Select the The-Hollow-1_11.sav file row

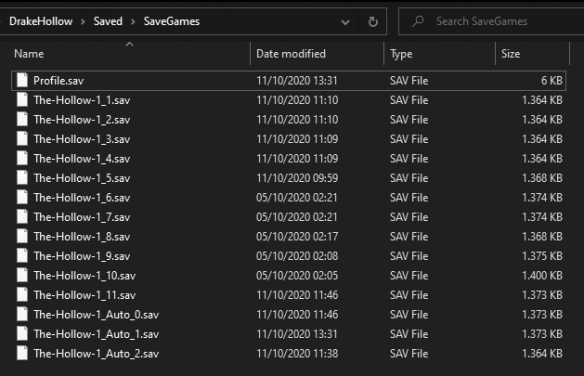click(x=289, y=295)
